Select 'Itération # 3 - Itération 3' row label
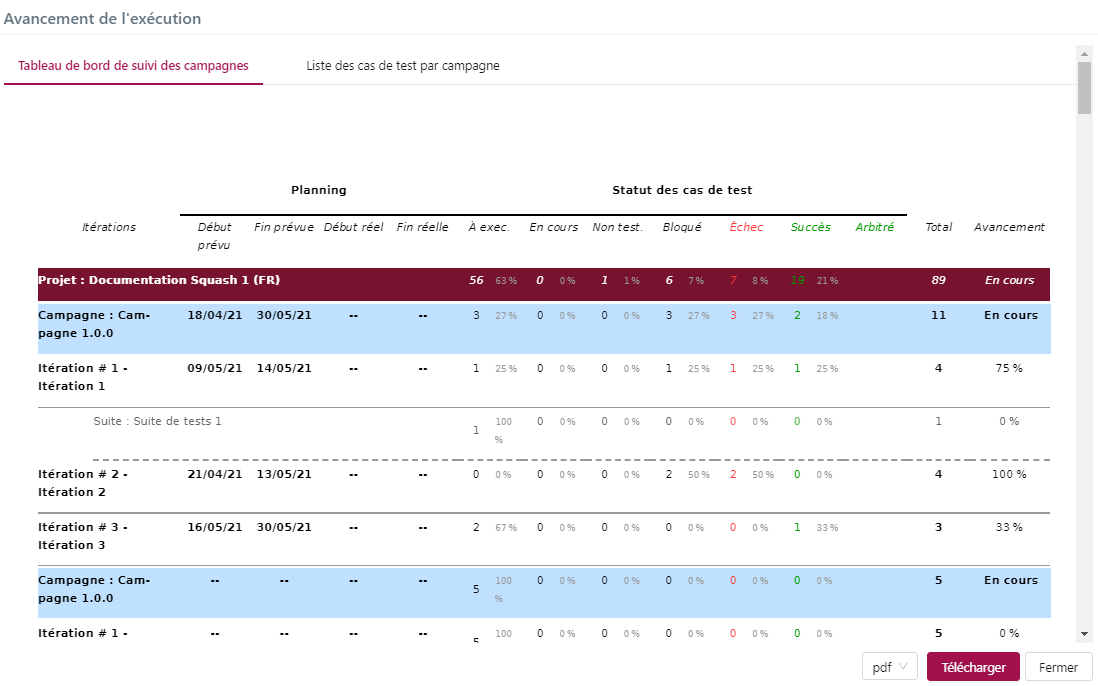The image size is (1098, 686). (x=83, y=536)
